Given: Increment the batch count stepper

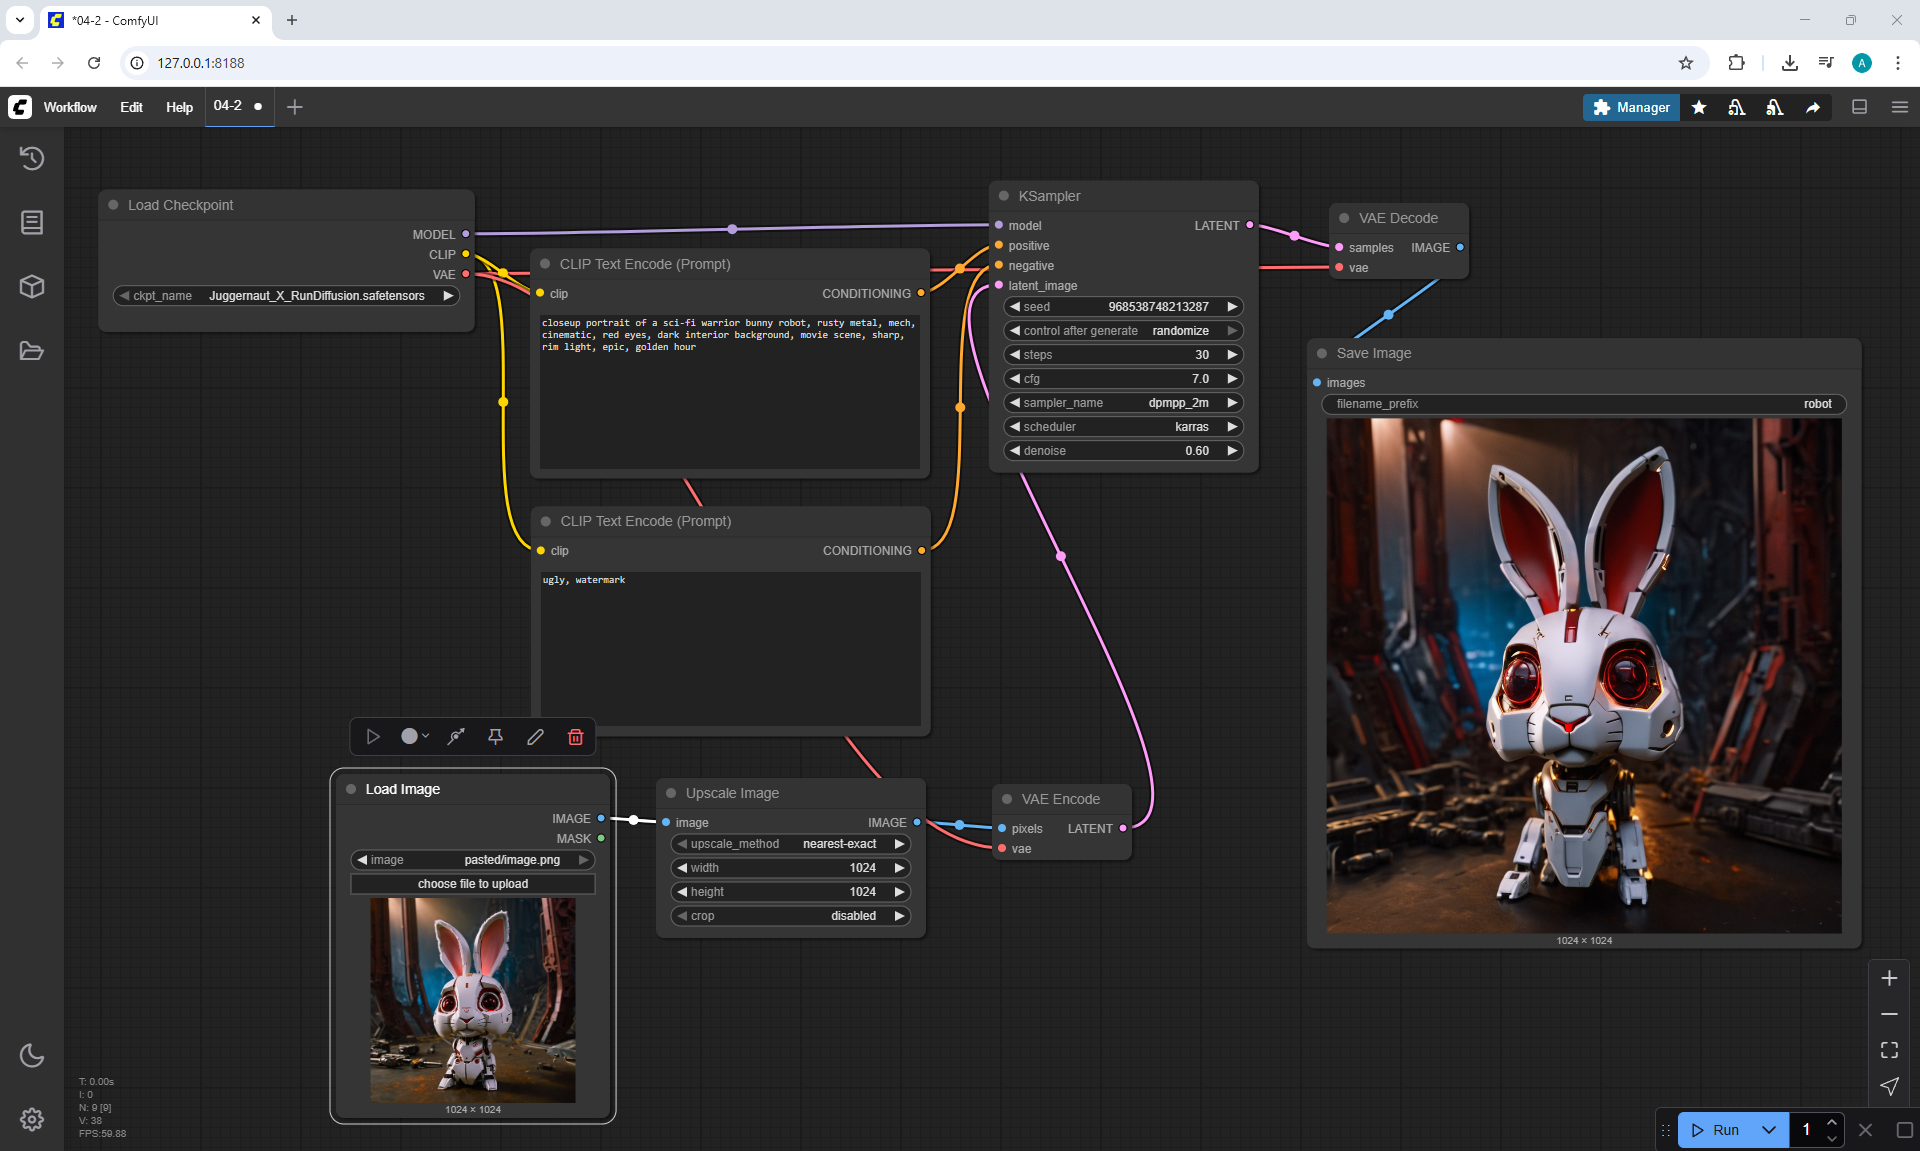Looking at the screenshot, I should tap(1831, 1123).
